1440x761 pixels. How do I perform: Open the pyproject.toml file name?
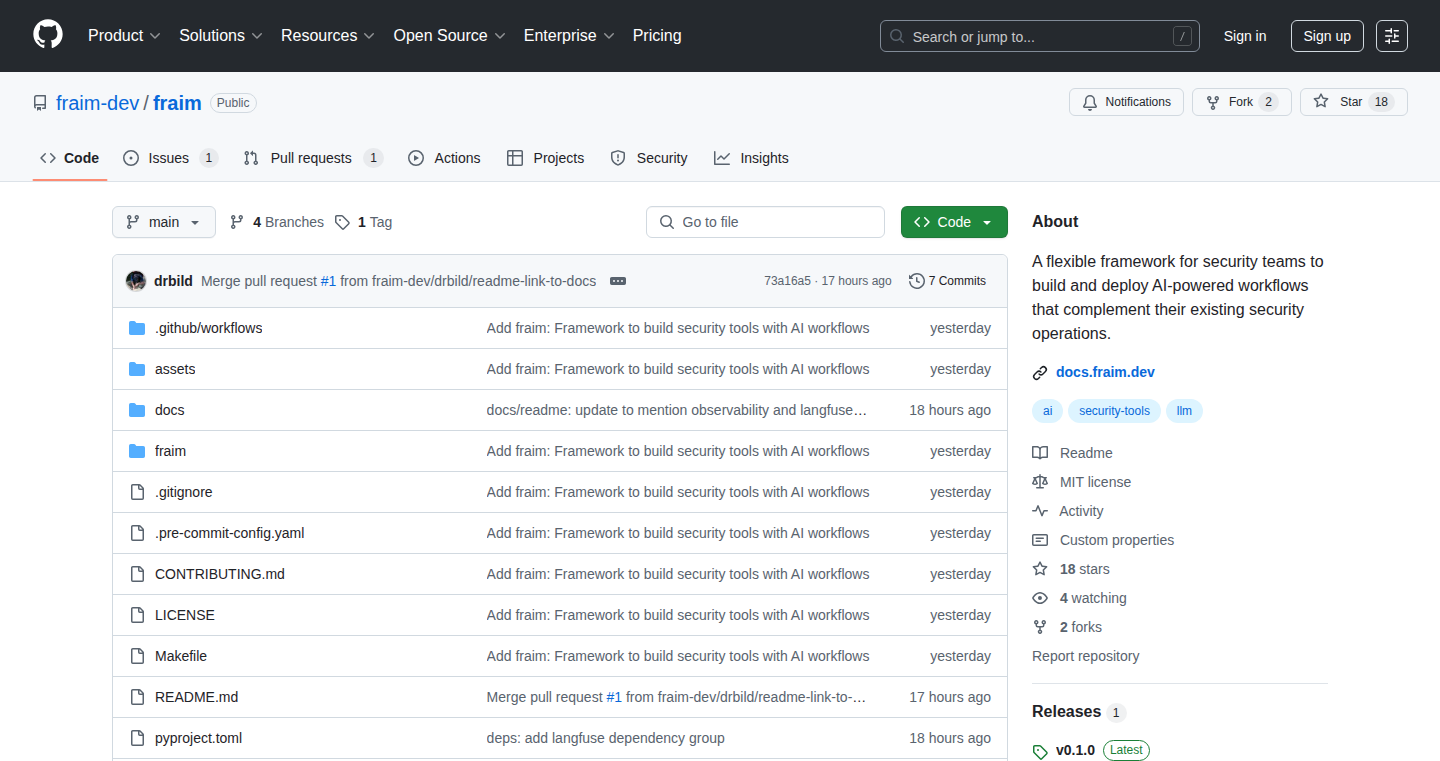(198, 738)
